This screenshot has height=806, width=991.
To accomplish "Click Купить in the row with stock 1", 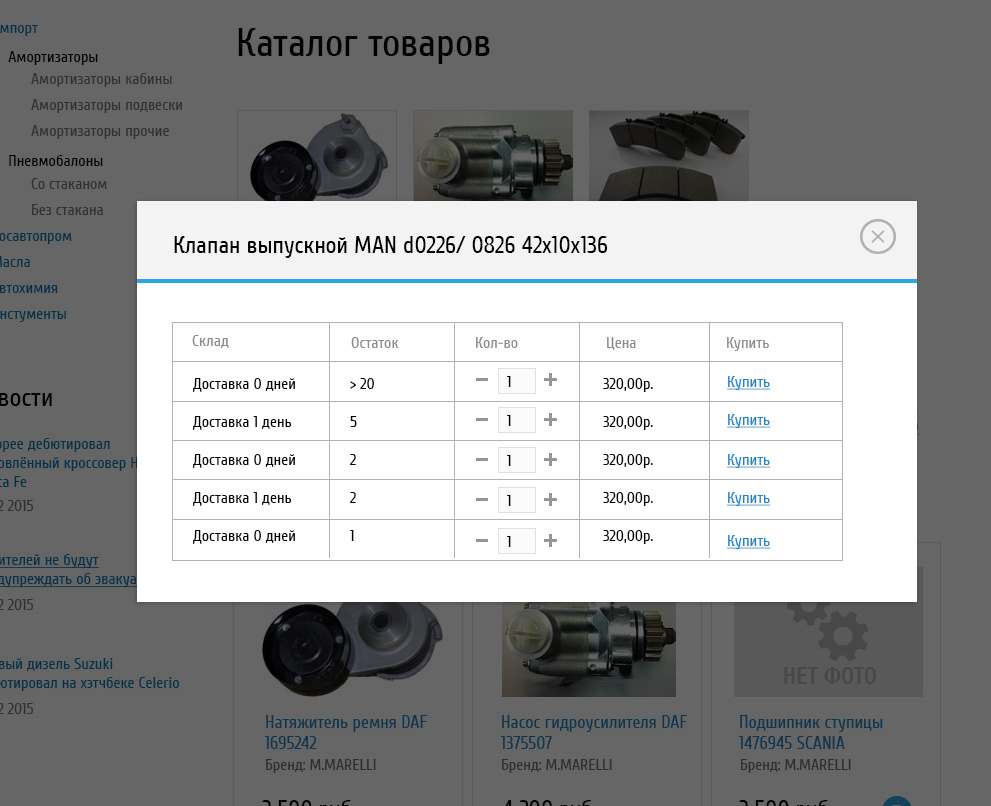I will pos(748,541).
